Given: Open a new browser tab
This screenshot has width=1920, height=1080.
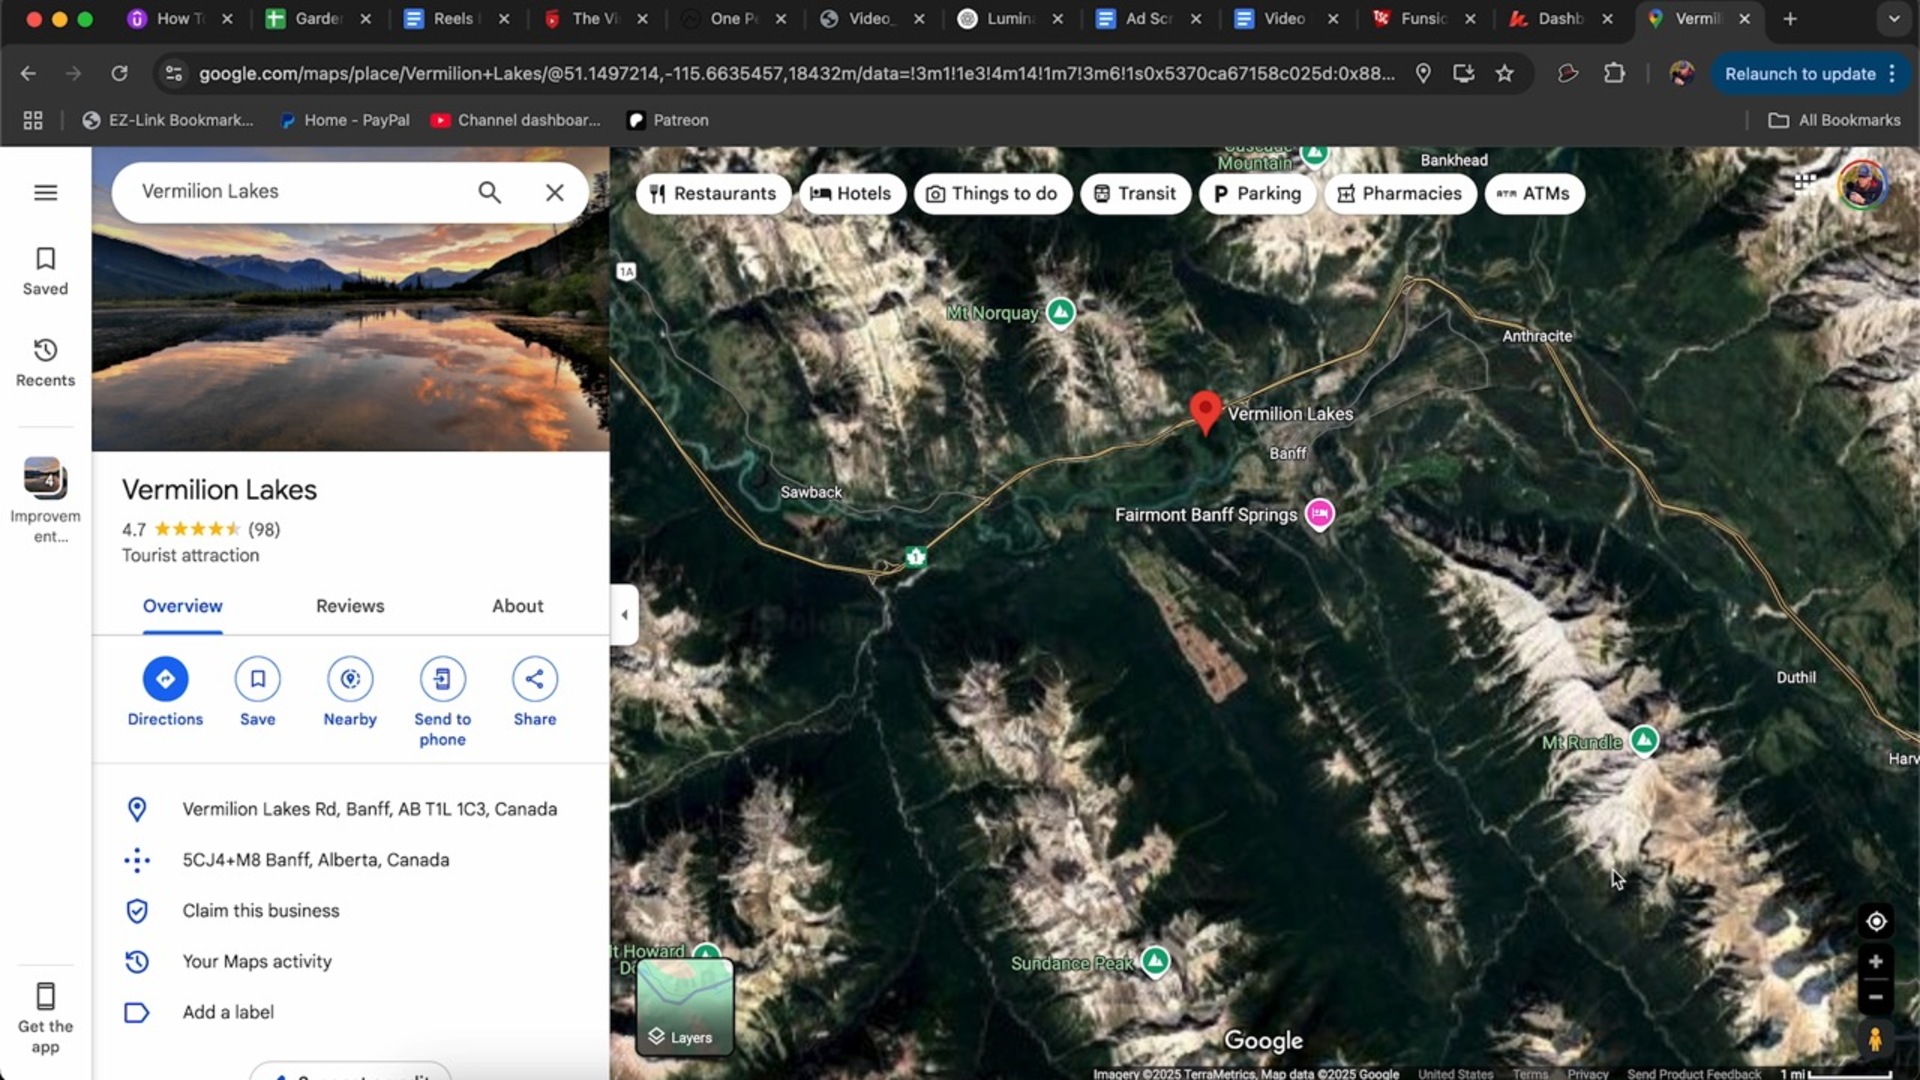Looking at the screenshot, I should click(x=1790, y=19).
